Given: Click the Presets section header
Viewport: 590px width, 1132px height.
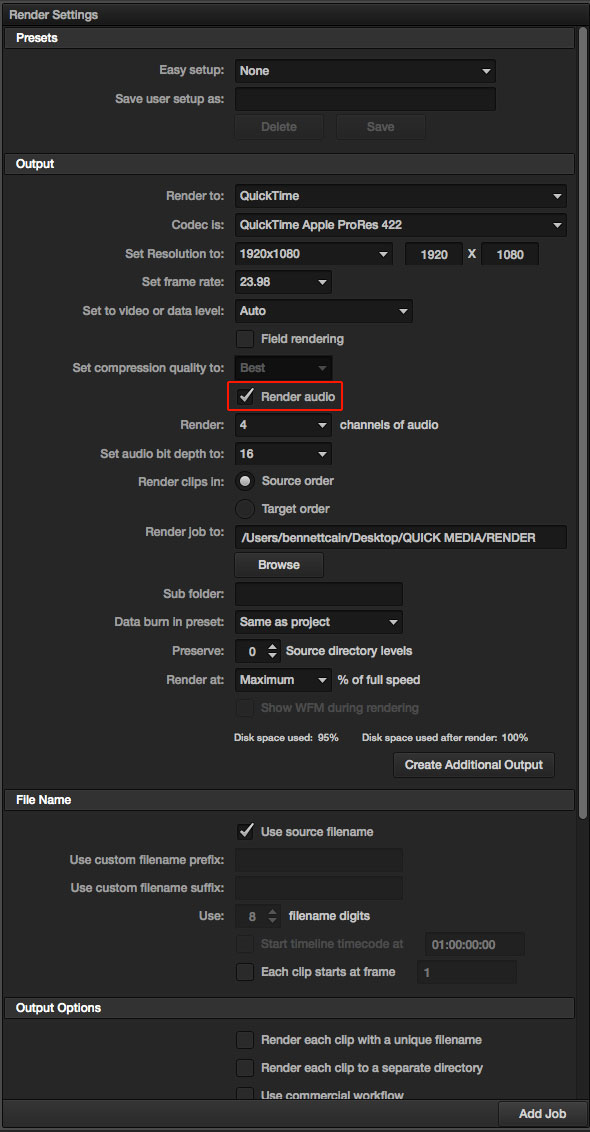Looking at the screenshot, I should pos(289,38).
